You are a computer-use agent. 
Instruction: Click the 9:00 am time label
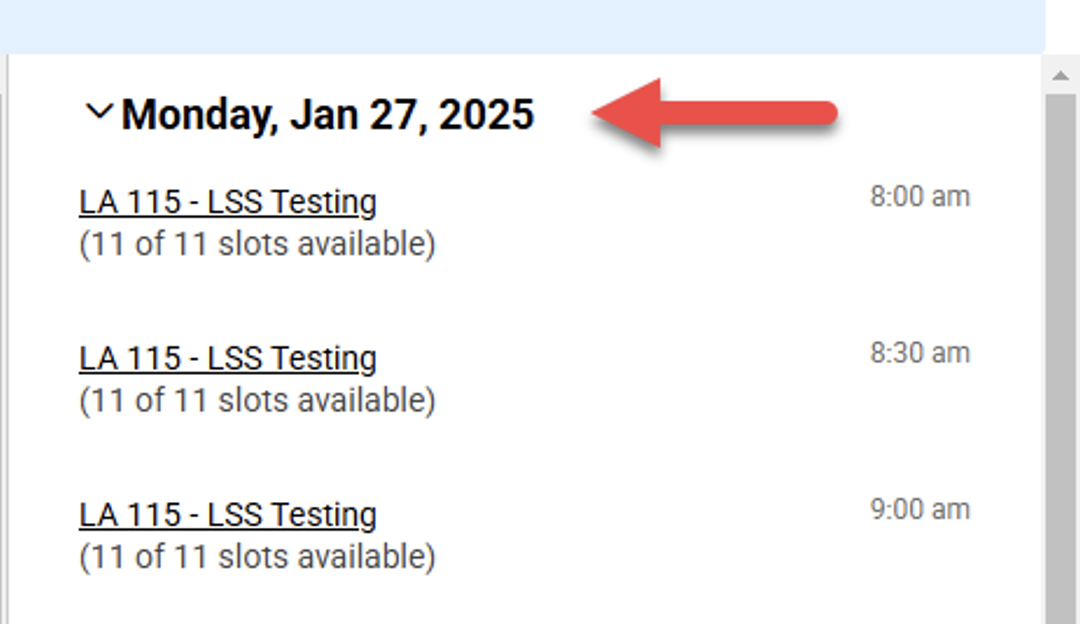coord(918,509)
